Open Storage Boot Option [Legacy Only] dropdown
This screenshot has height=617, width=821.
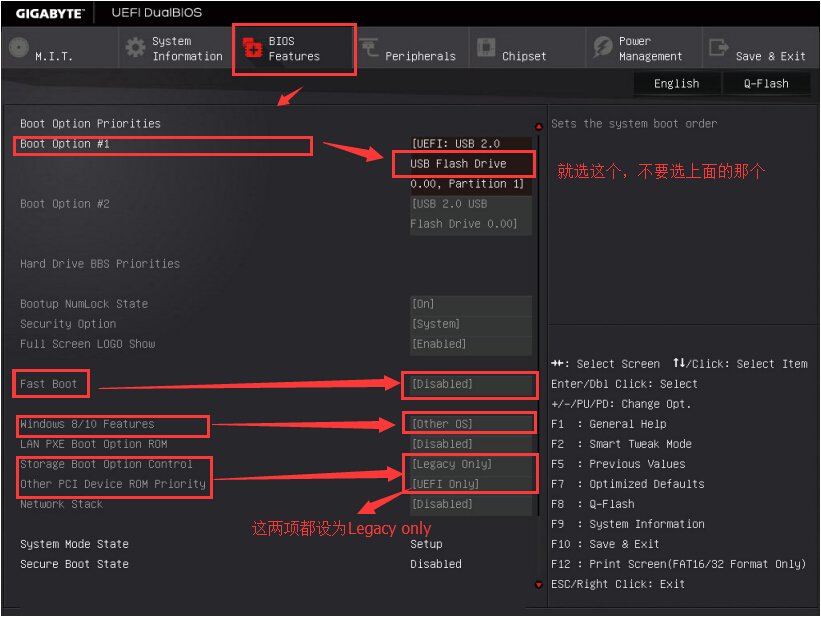click(x=471, y=465)
